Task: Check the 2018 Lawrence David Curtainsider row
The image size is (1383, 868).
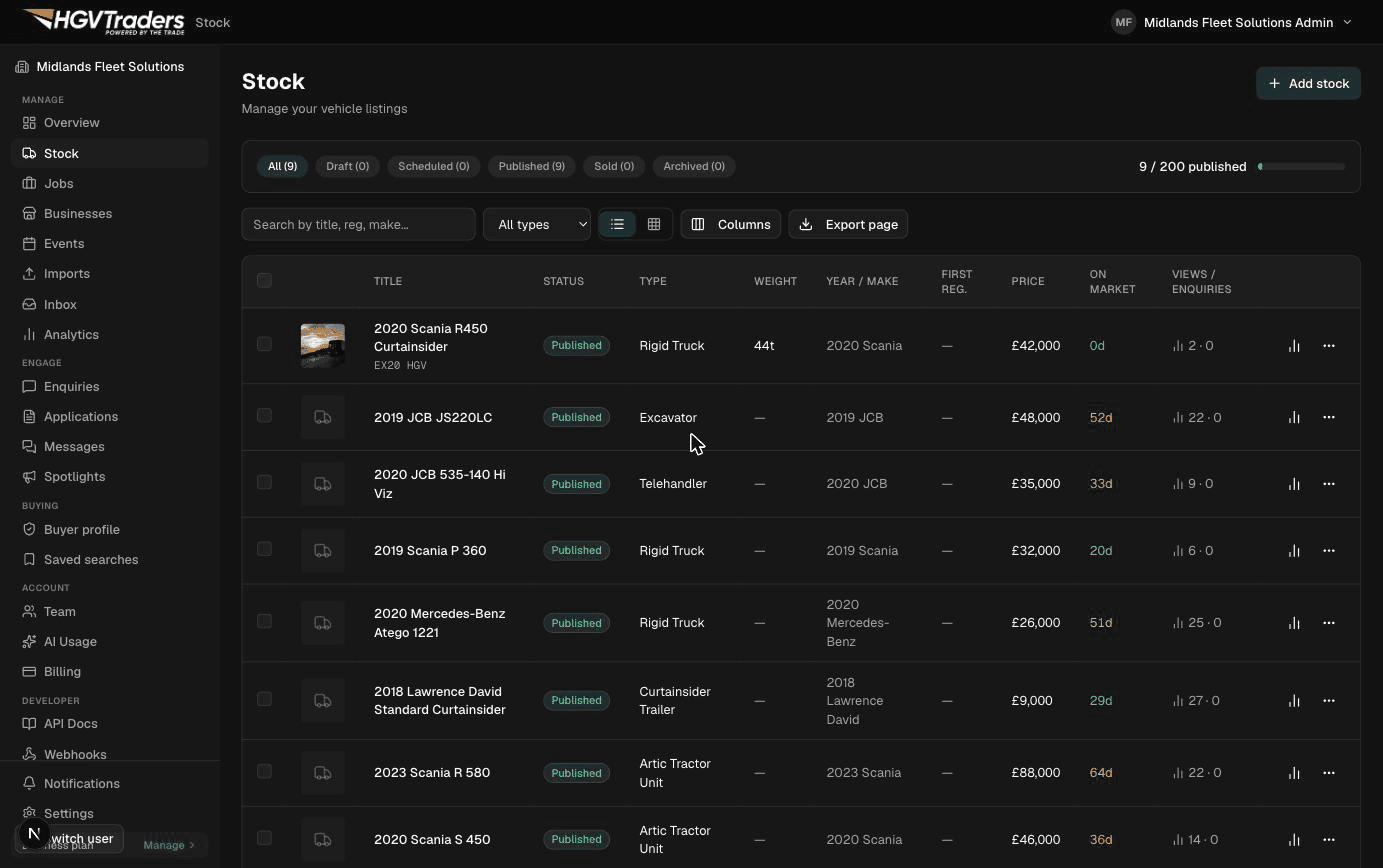Action: tap(264, 699)
